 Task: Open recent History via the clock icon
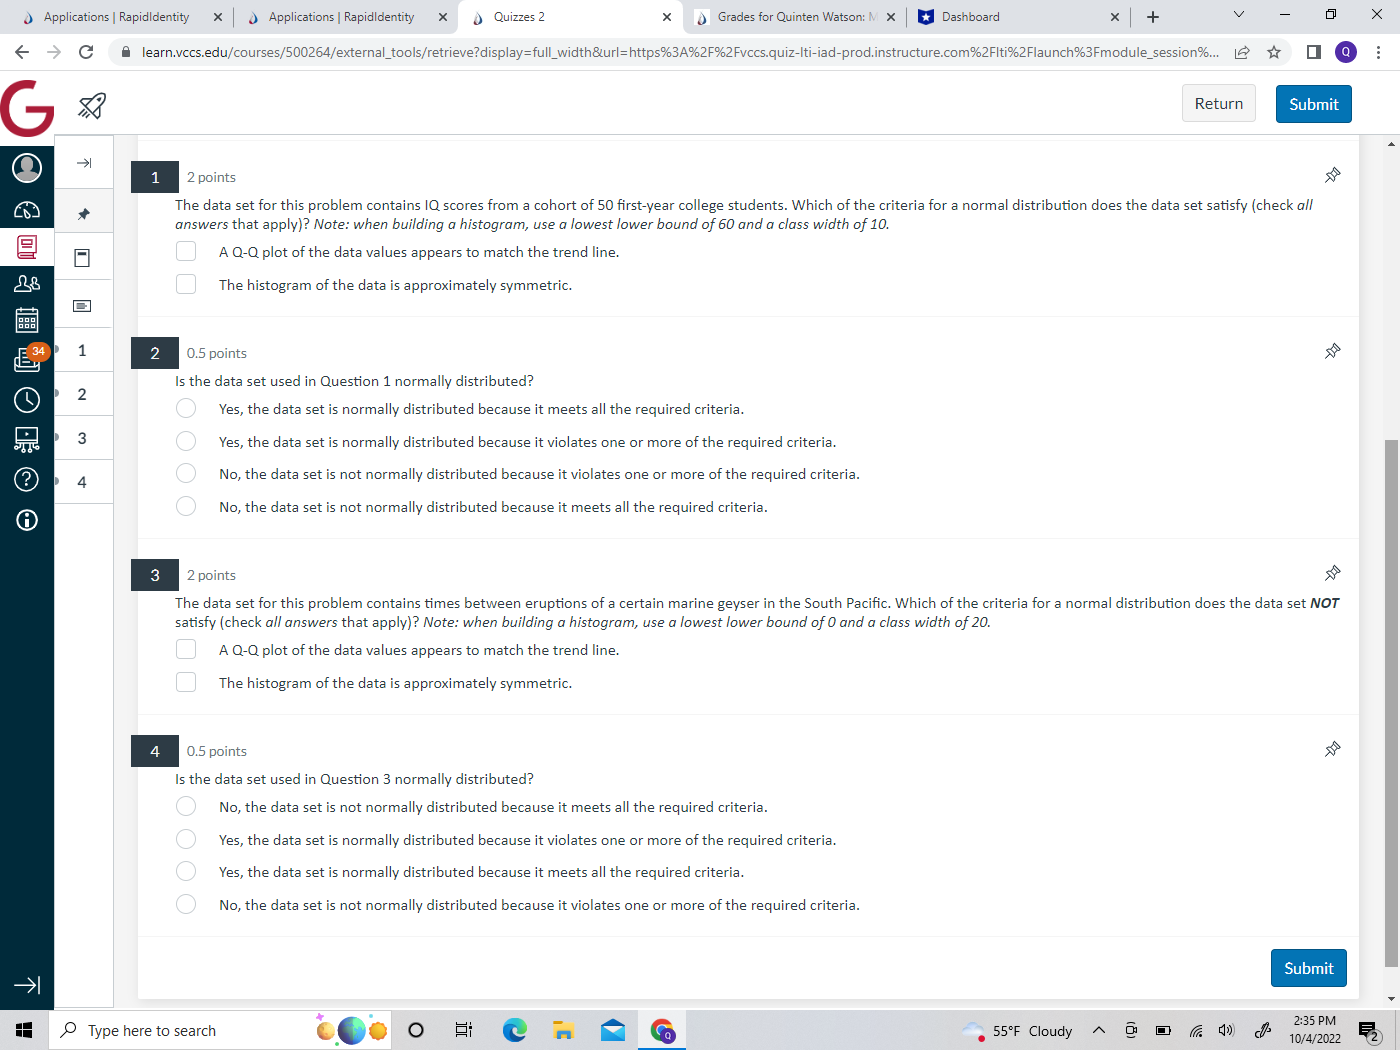(27, 399)
